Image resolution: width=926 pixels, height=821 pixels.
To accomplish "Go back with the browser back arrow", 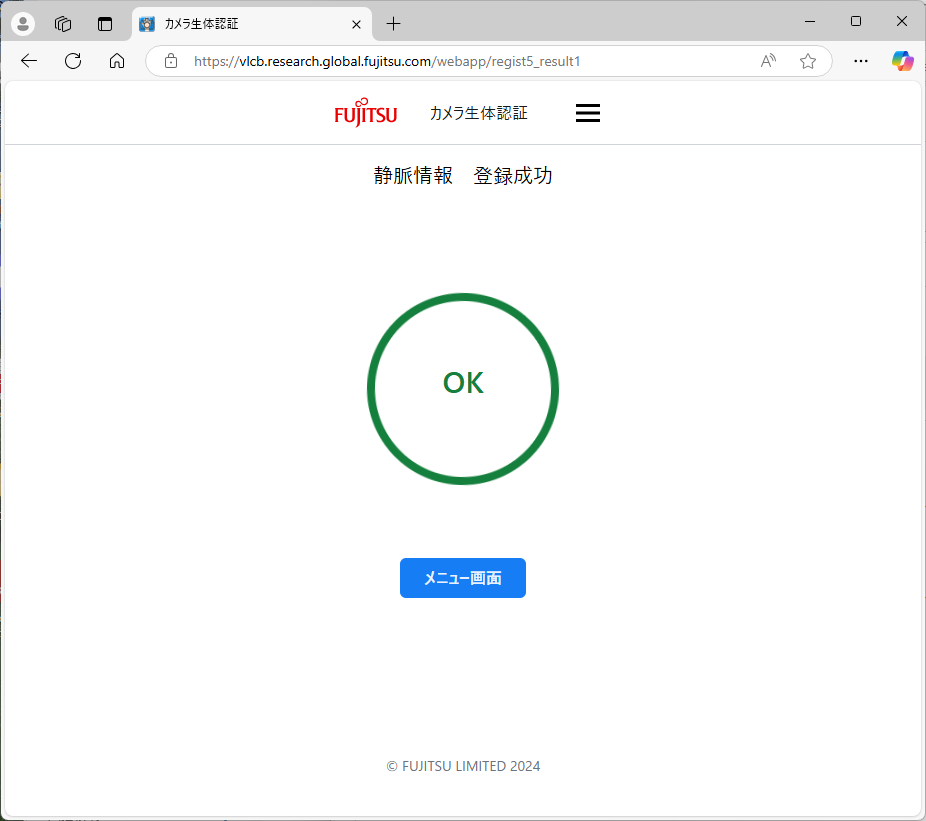I will pyautogui.click(x=28, y=61).
